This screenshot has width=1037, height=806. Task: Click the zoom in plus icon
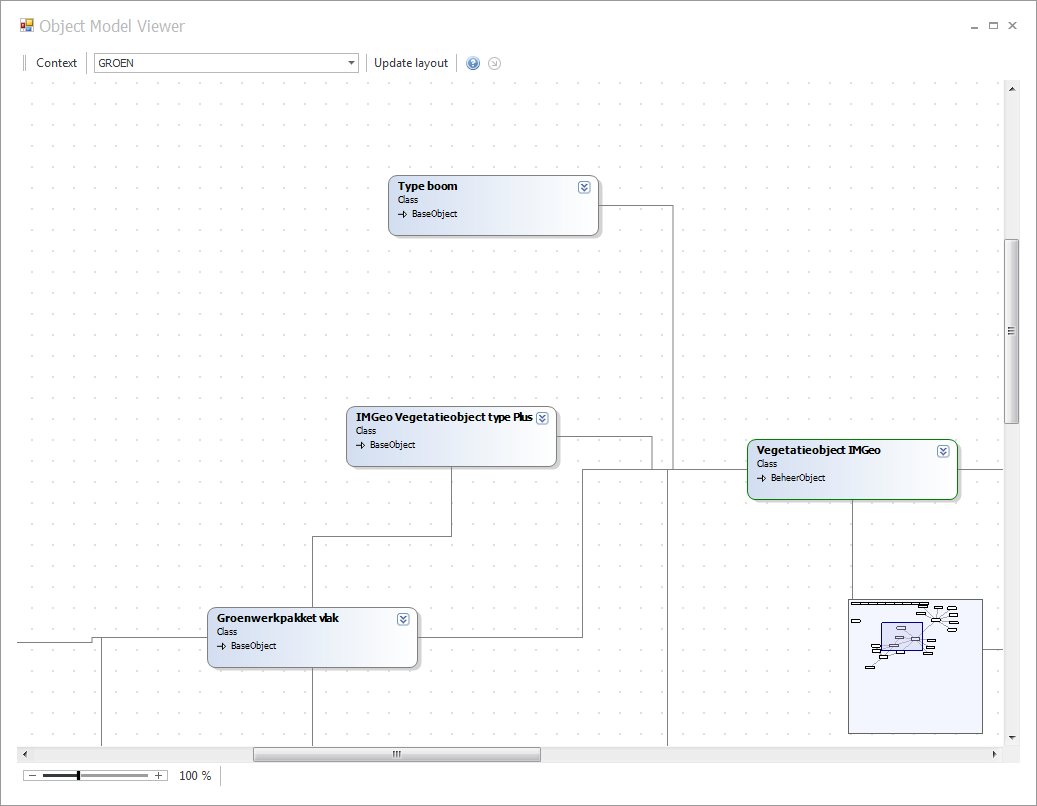coord(158,775)
